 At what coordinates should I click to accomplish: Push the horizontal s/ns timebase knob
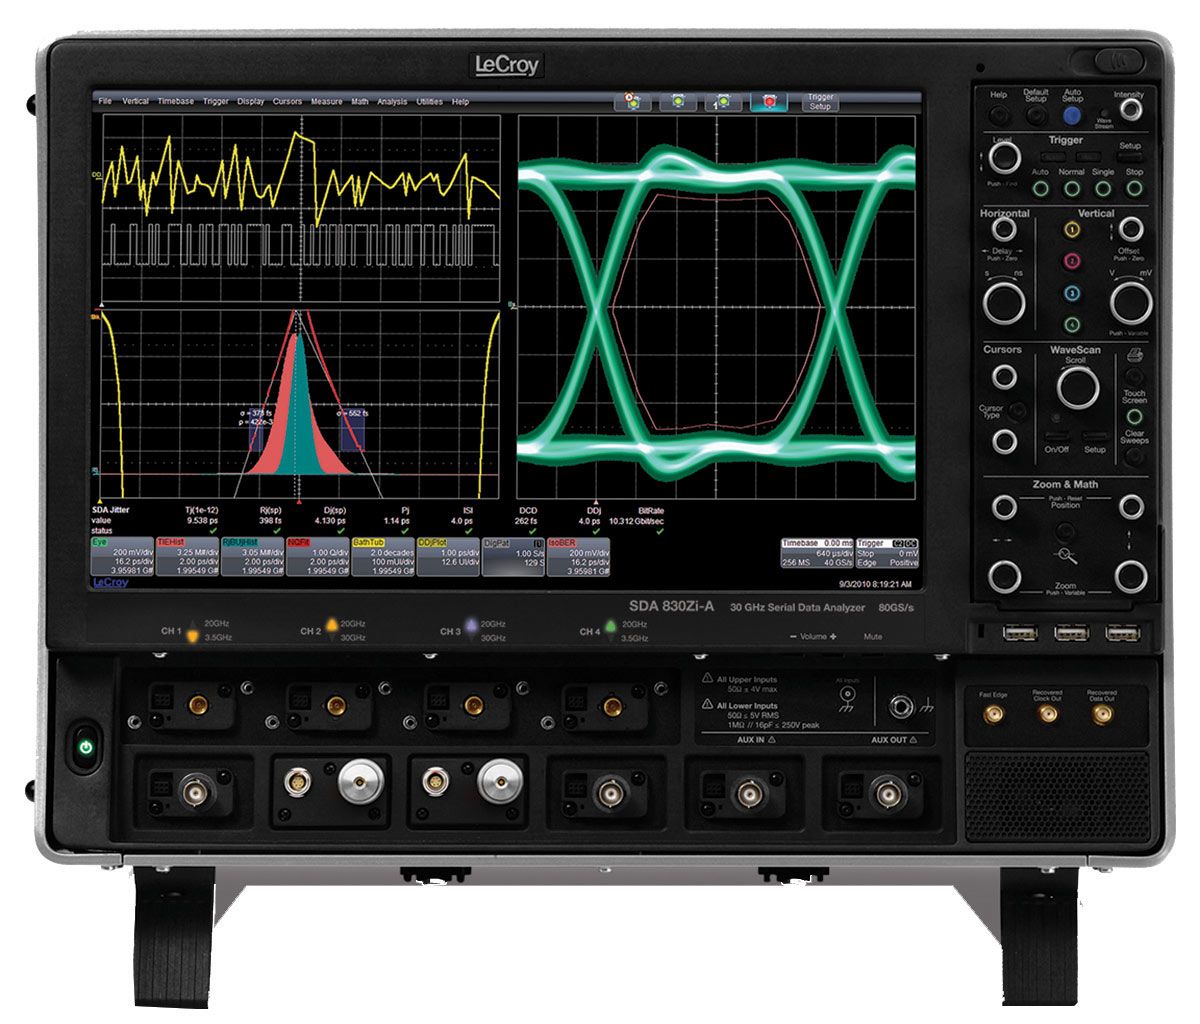(x=1003, y=302)
